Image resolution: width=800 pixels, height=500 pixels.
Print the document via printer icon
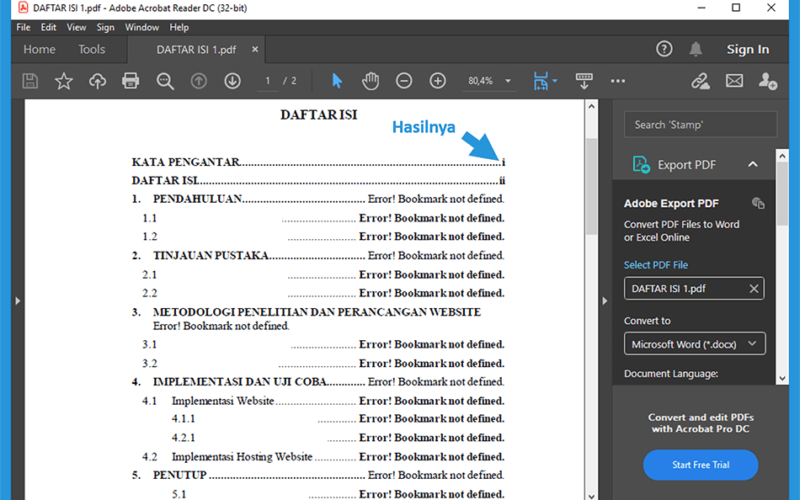[131, 81]
